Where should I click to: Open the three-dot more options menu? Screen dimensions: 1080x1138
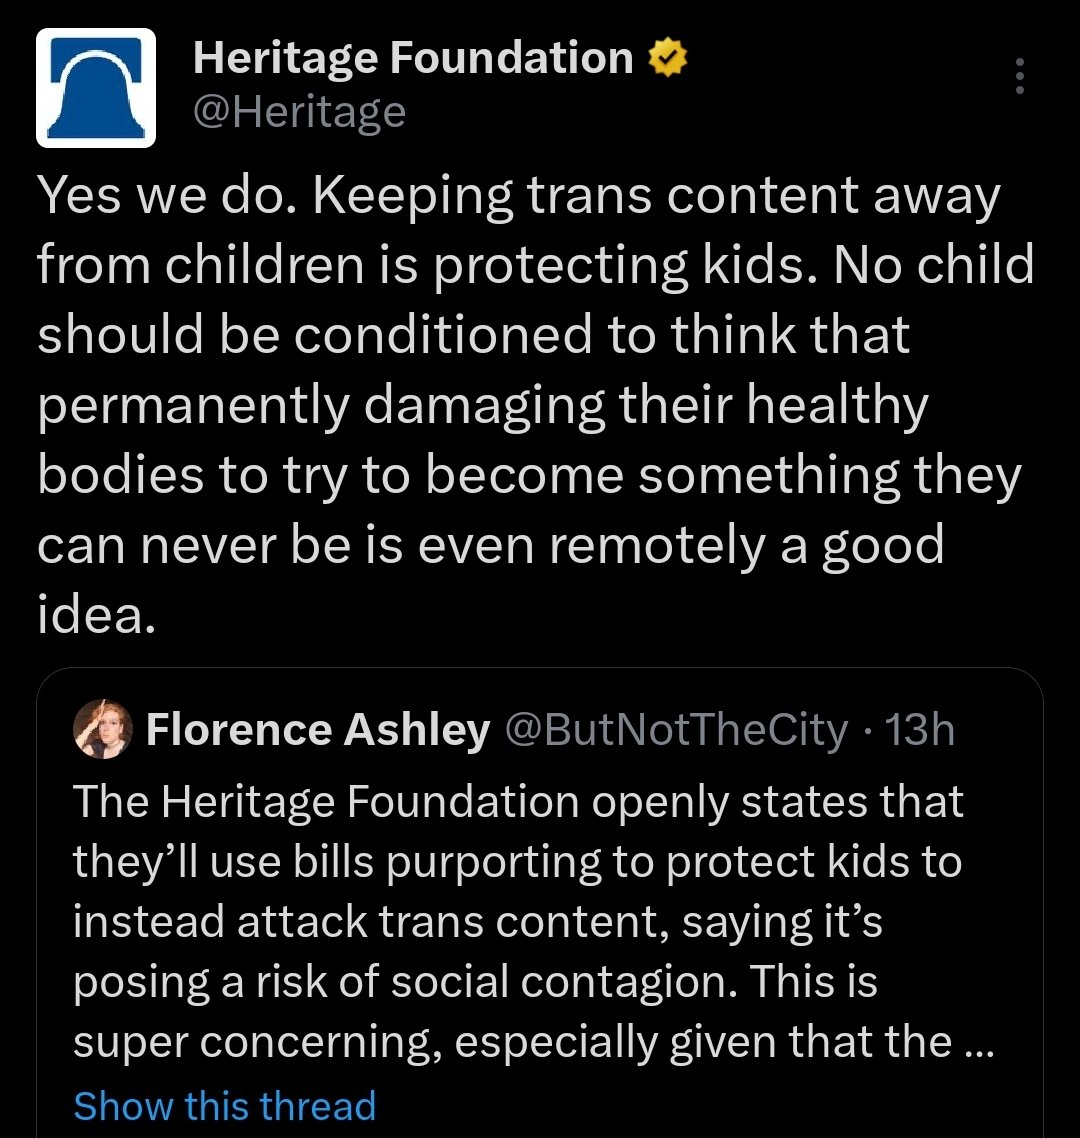pyautogui.click(x=1019, y=76)
